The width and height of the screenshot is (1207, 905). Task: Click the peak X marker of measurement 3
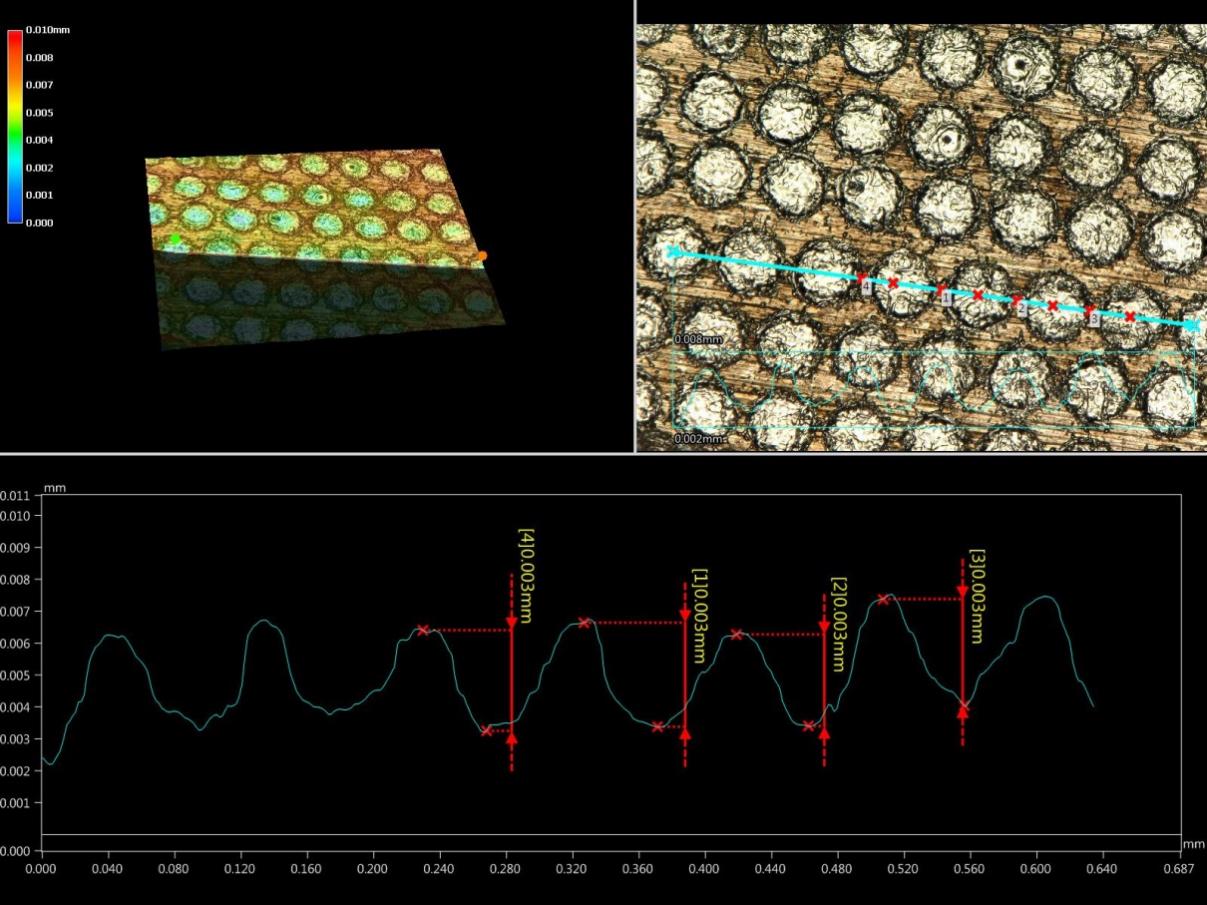click(883, 599)
